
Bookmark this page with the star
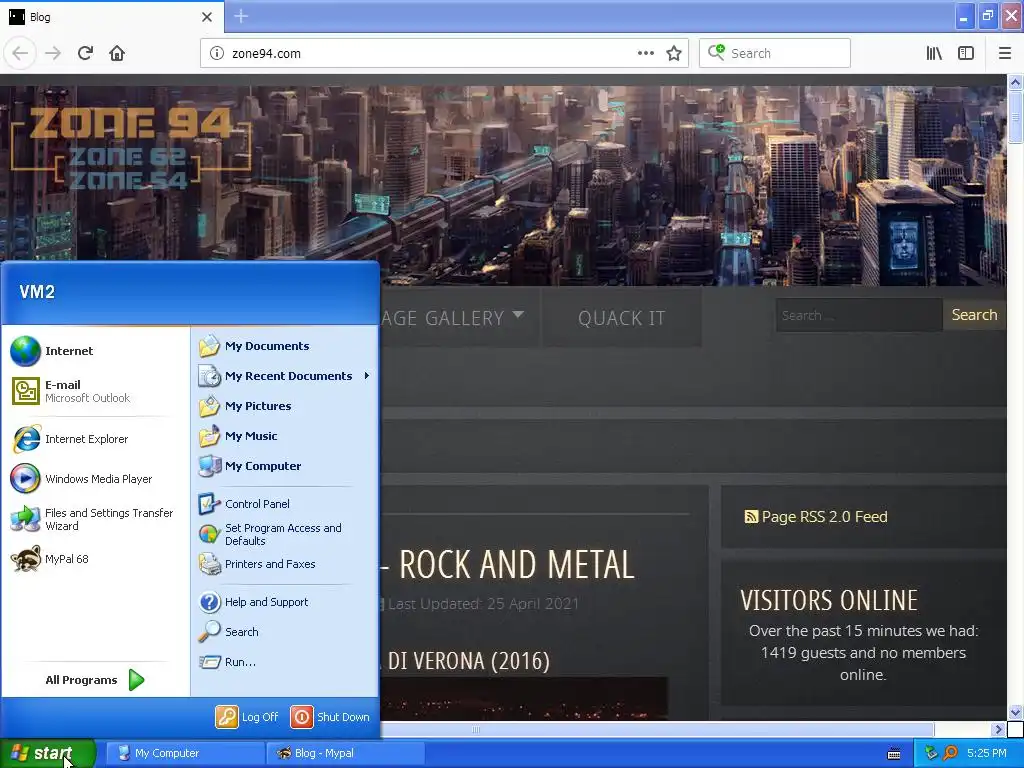coord(674,54)
